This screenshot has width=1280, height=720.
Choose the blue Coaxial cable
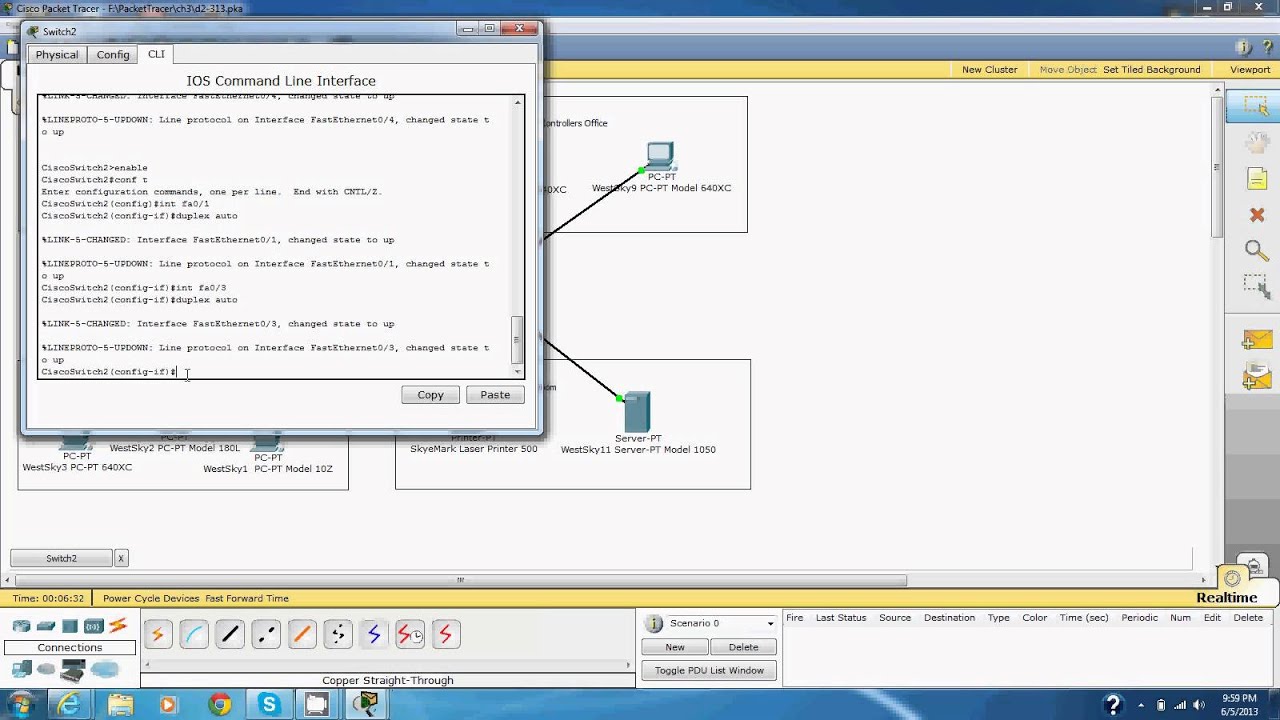click(x=374, y=634)
